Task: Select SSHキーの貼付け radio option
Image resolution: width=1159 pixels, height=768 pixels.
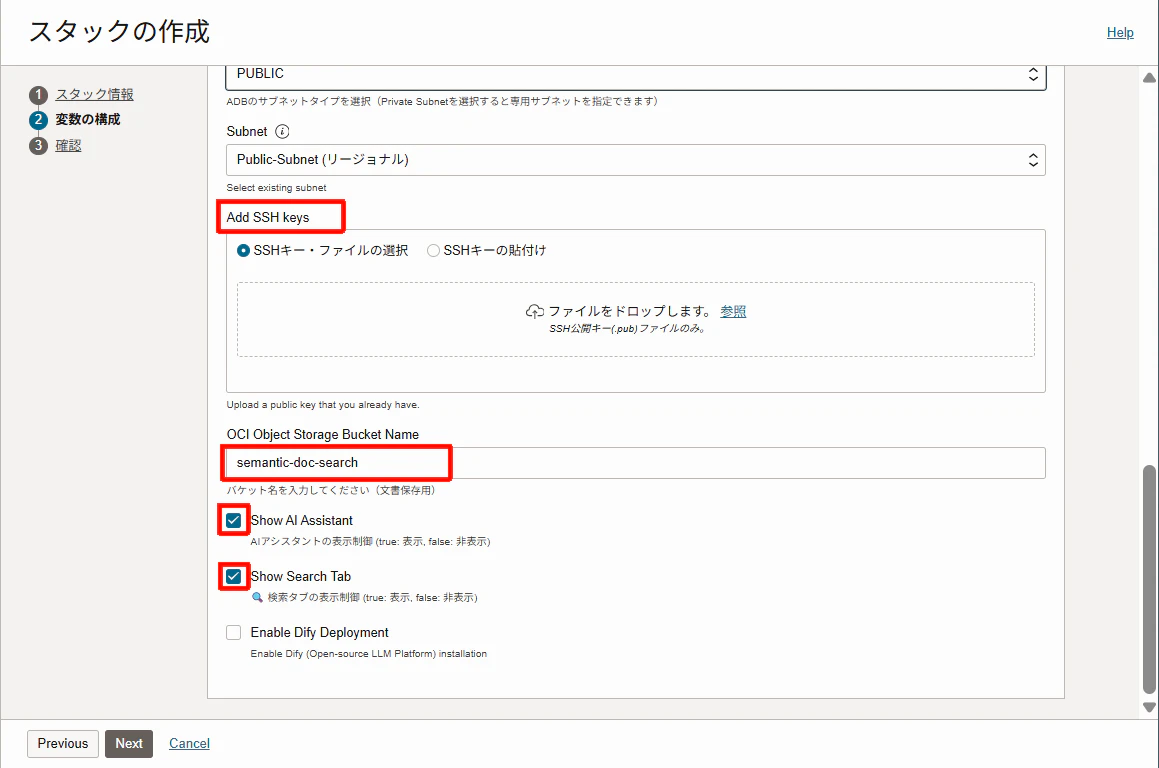Action: coord(433,251)
